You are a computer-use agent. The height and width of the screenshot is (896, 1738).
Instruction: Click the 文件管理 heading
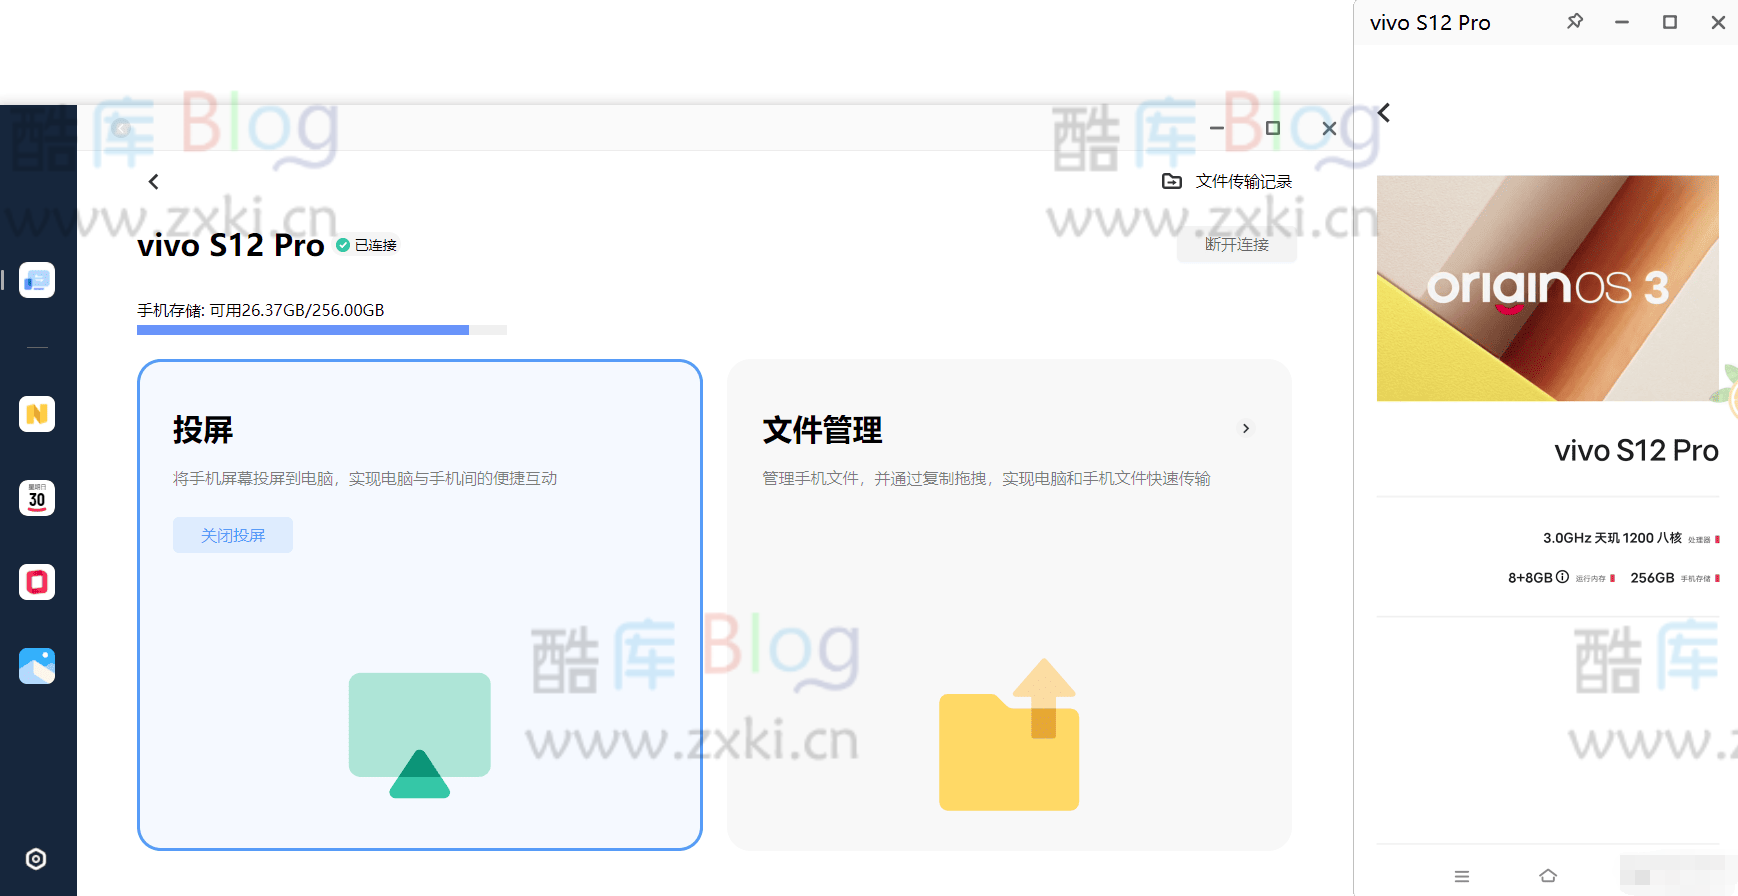(822, 430)
